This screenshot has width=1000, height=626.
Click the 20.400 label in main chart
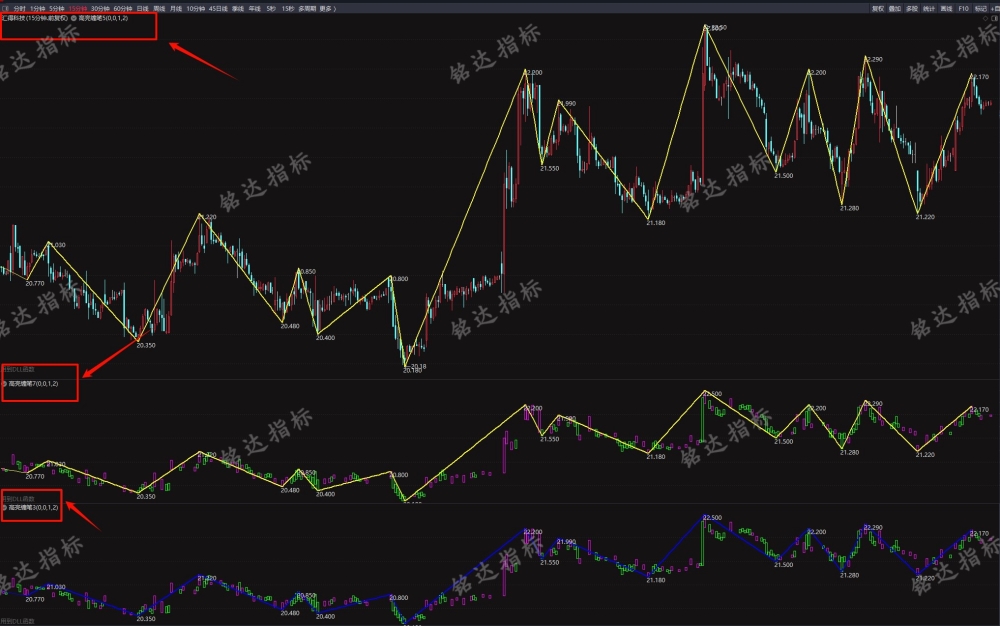click(325, 338)
